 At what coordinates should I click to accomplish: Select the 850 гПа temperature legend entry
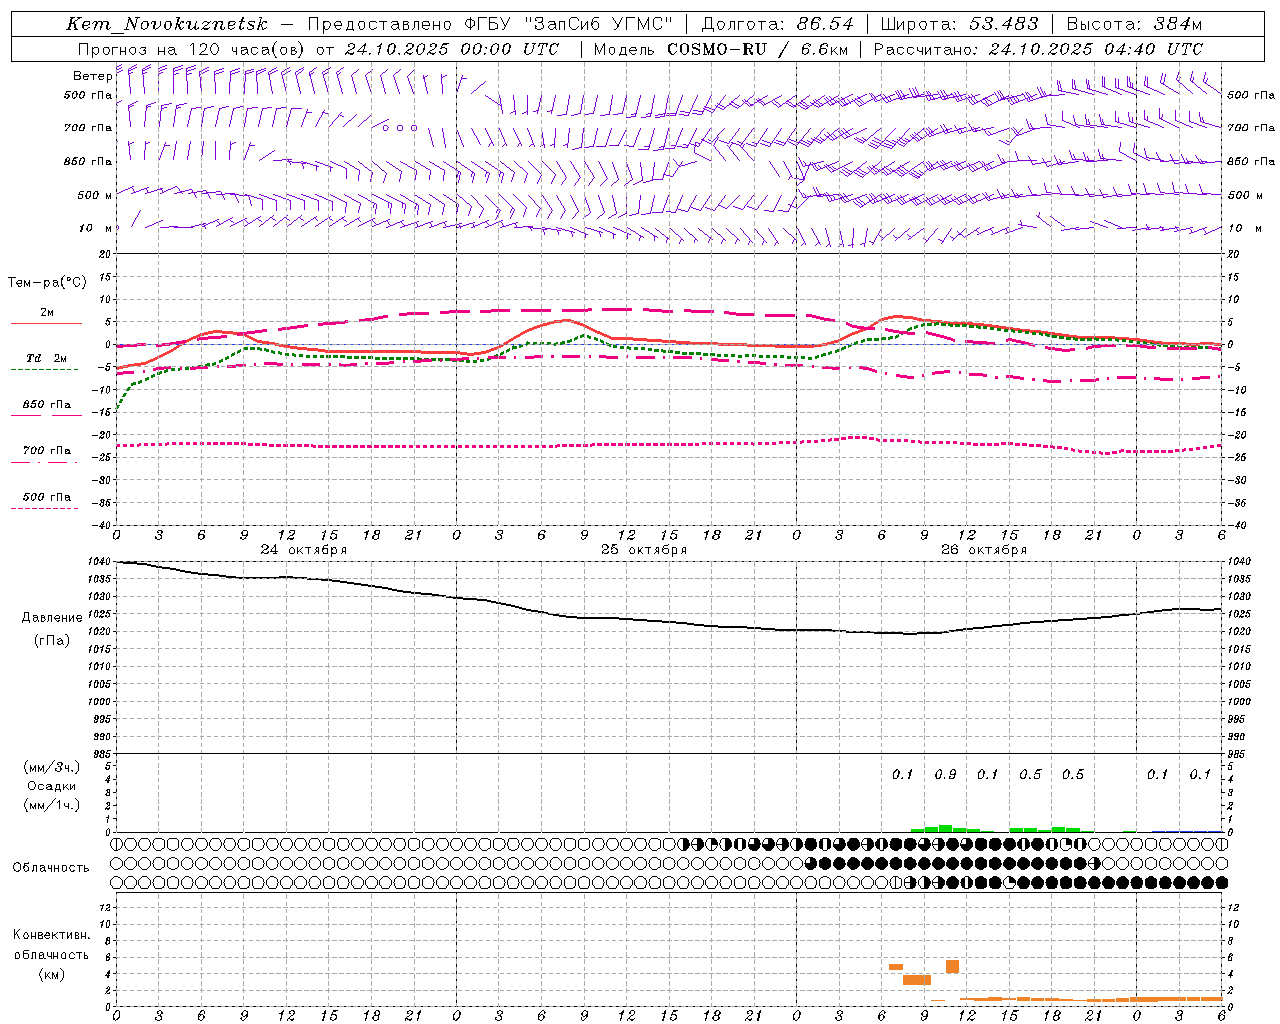click(47, 405)
